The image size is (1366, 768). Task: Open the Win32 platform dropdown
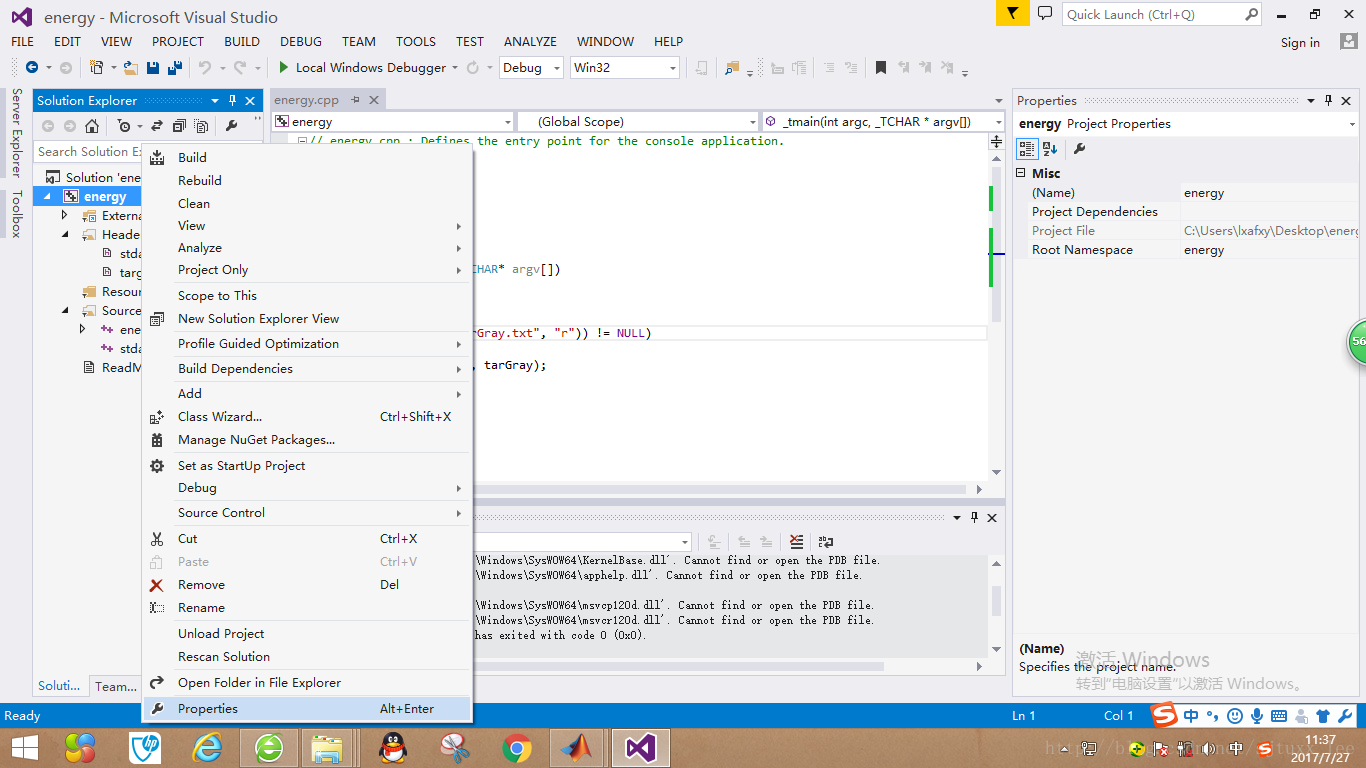pyautogui.click(x=625, y=67)
